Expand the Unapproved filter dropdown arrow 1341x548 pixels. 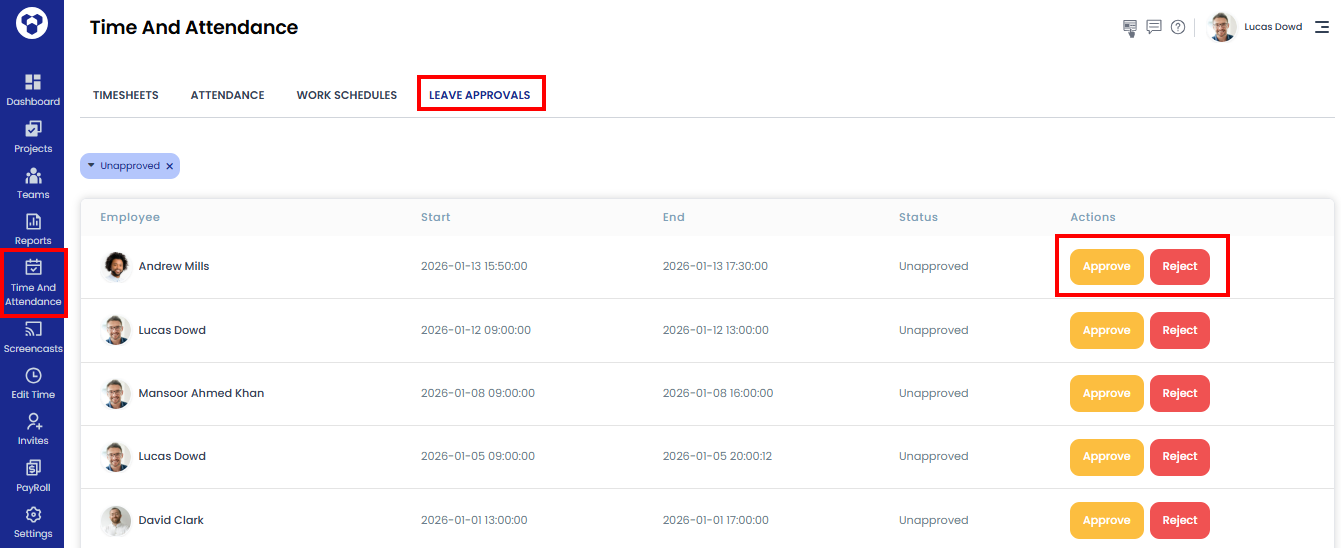pos(91,165)
